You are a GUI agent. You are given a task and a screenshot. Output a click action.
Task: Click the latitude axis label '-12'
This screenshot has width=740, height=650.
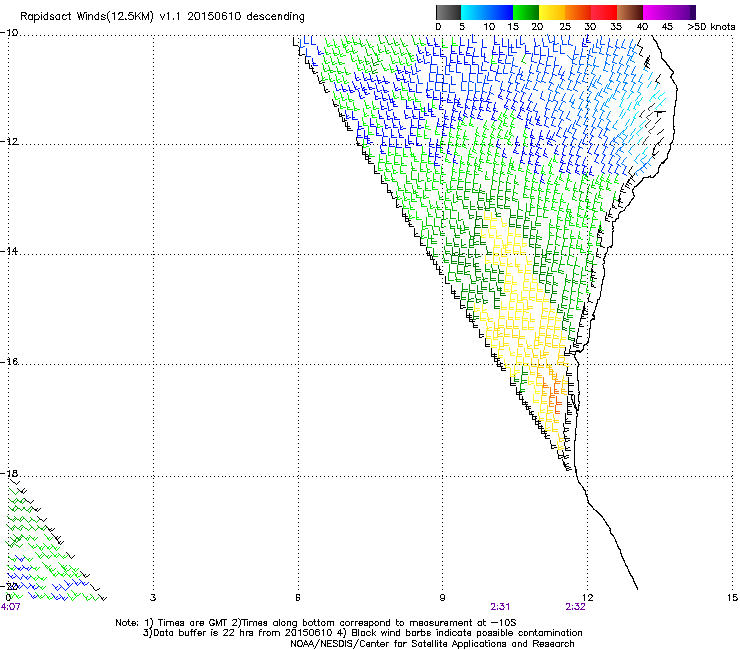[9, 142]
